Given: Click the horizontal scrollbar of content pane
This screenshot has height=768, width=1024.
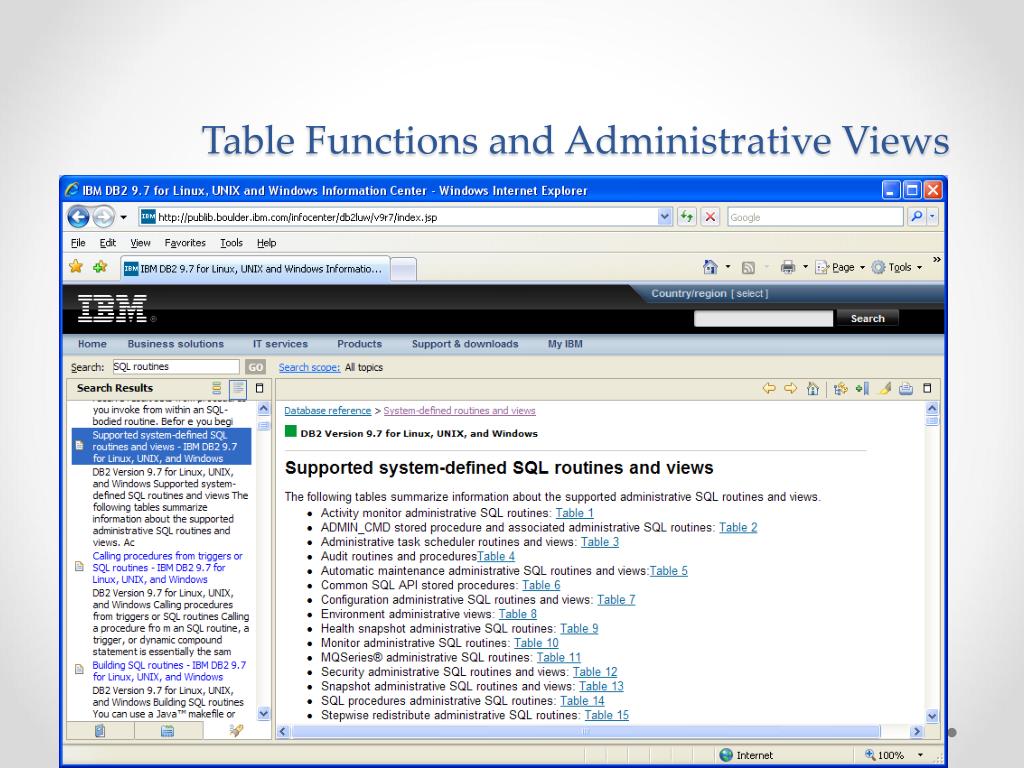Looking at the screenshot, I should pos(584,731).
